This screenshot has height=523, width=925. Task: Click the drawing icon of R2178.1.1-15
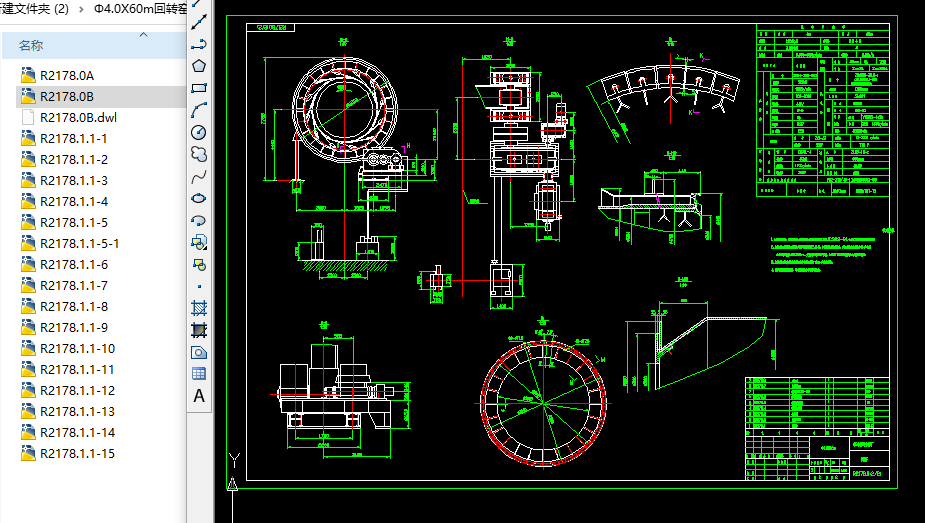click(x=28, y=453)
